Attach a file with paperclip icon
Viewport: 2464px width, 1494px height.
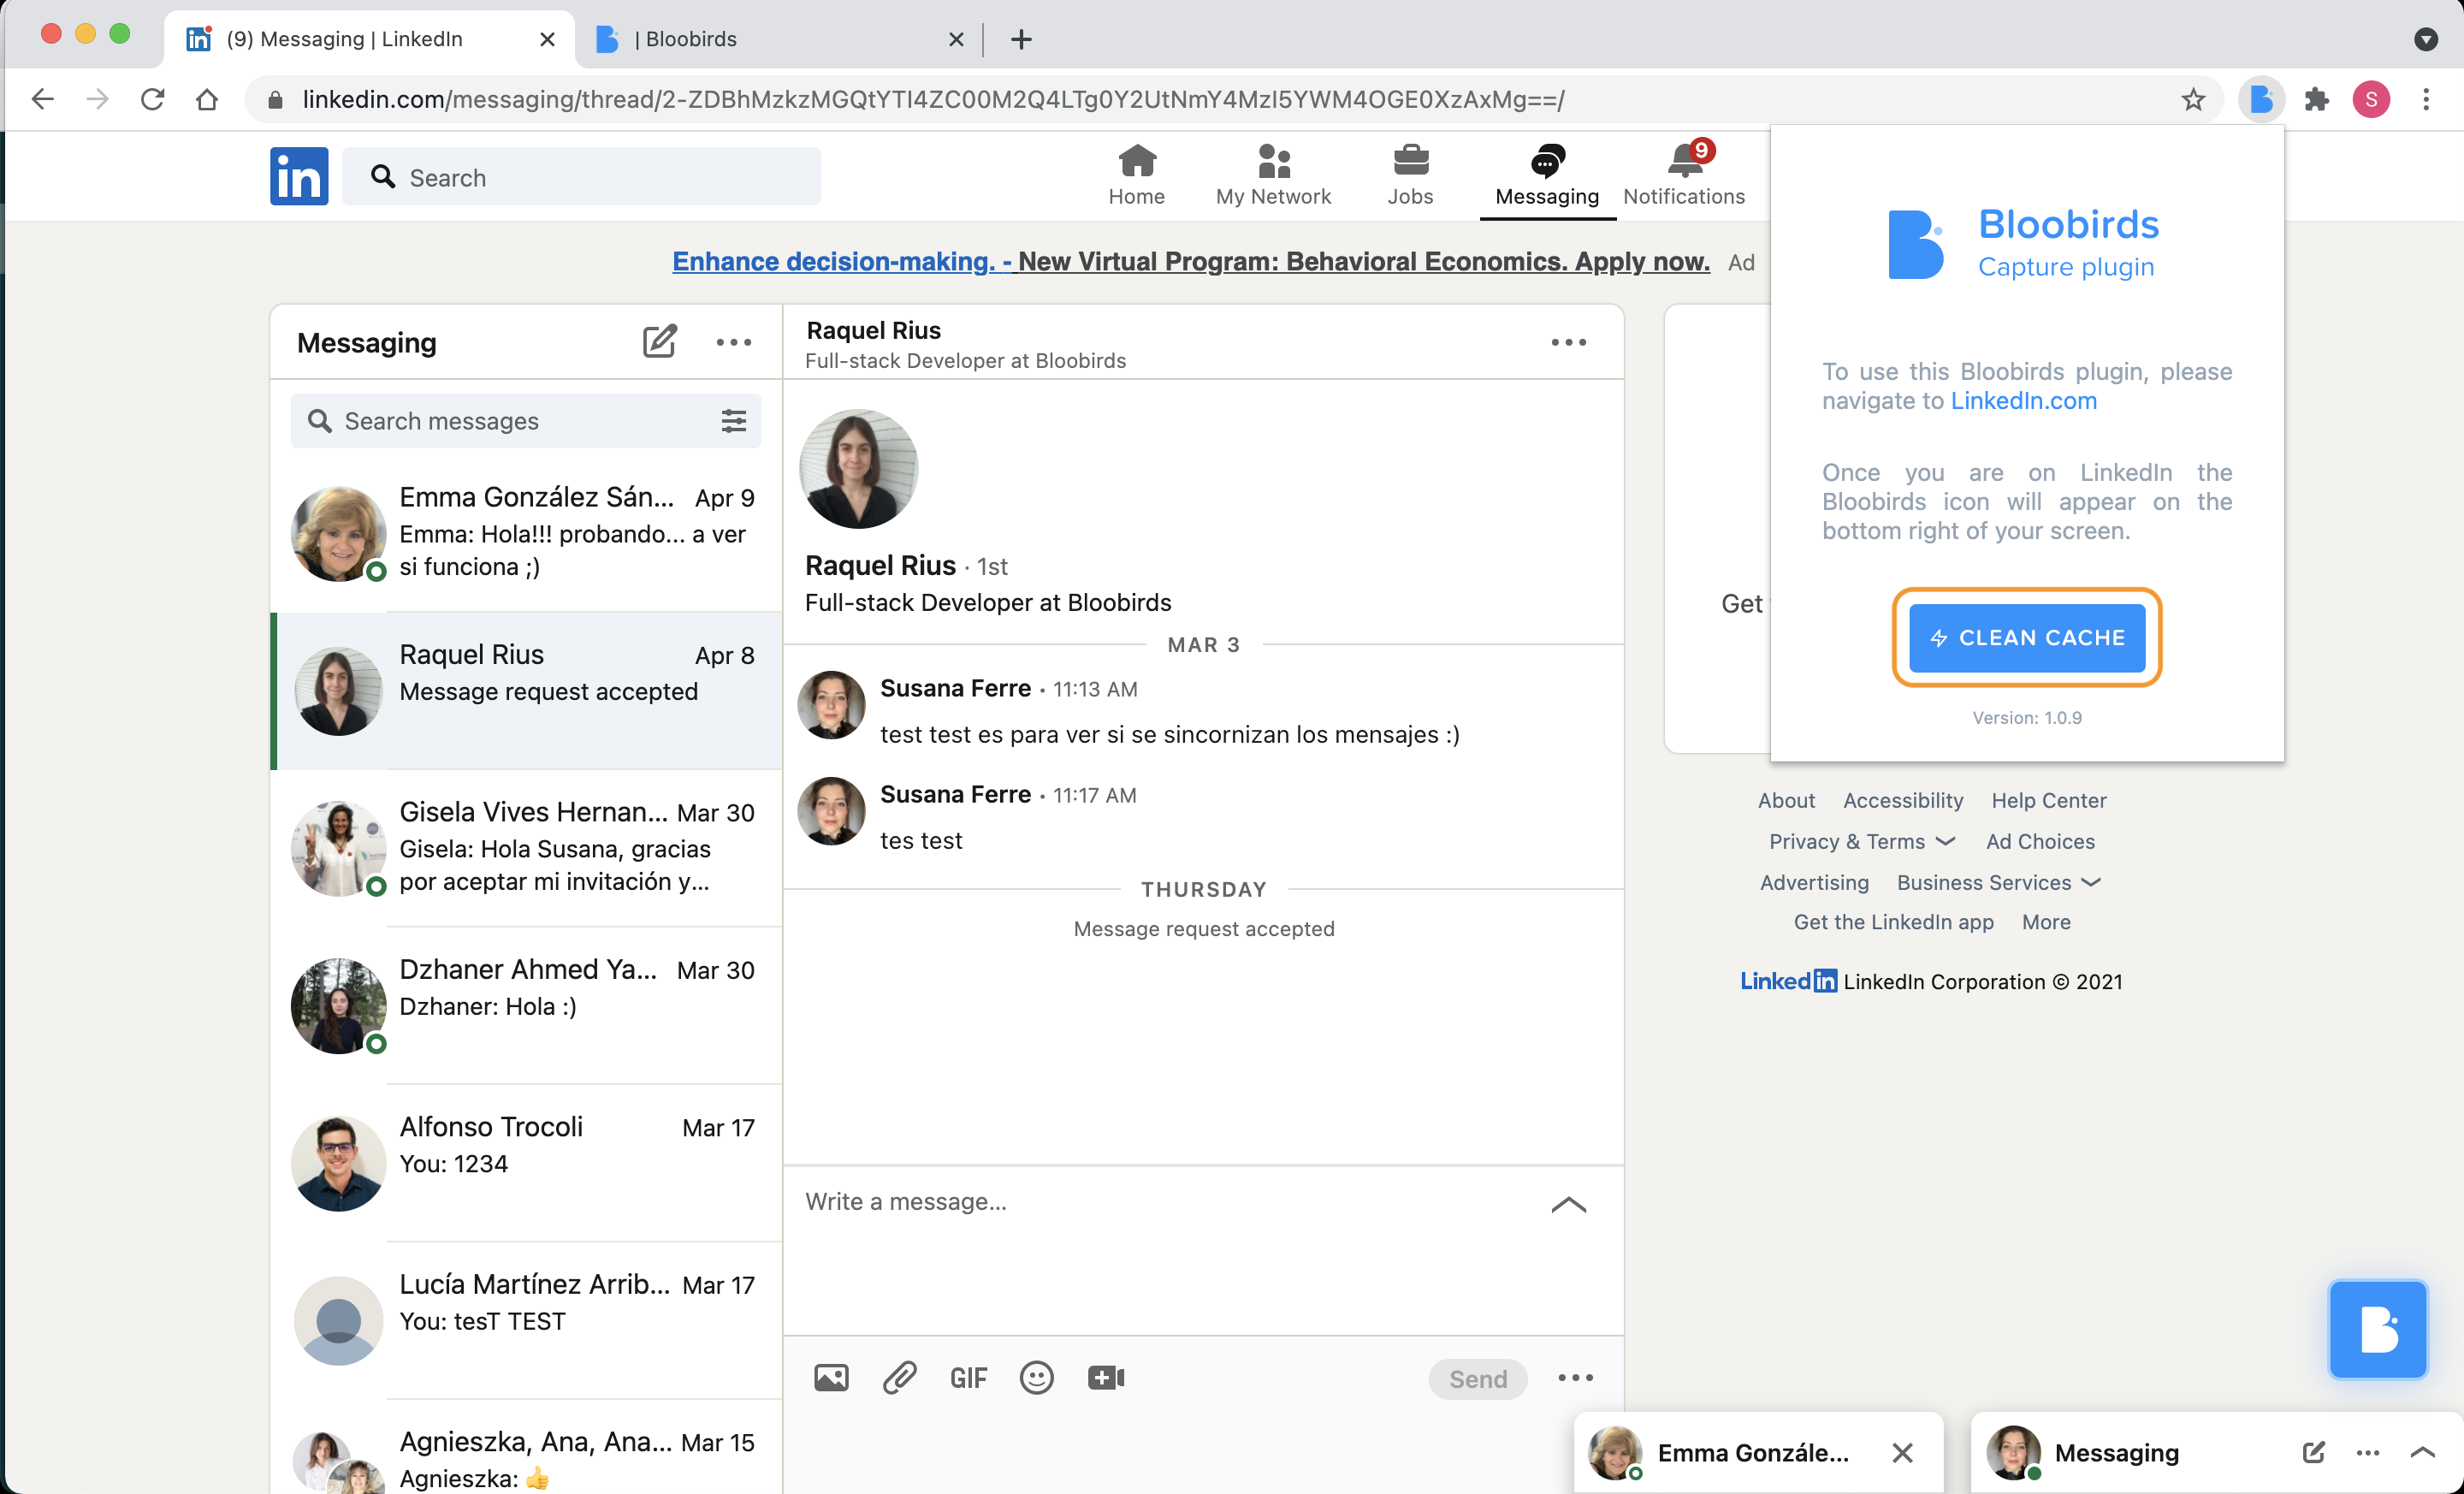click(x=899, y=1378)
